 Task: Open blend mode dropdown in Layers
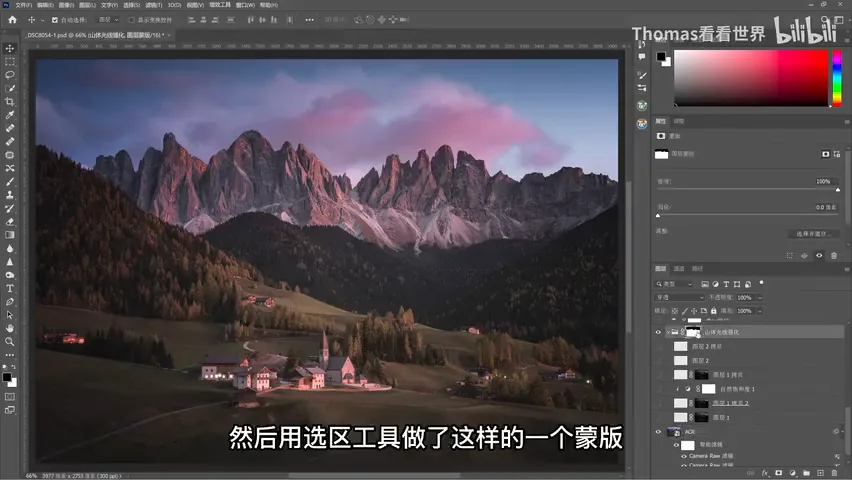(680, 297)
